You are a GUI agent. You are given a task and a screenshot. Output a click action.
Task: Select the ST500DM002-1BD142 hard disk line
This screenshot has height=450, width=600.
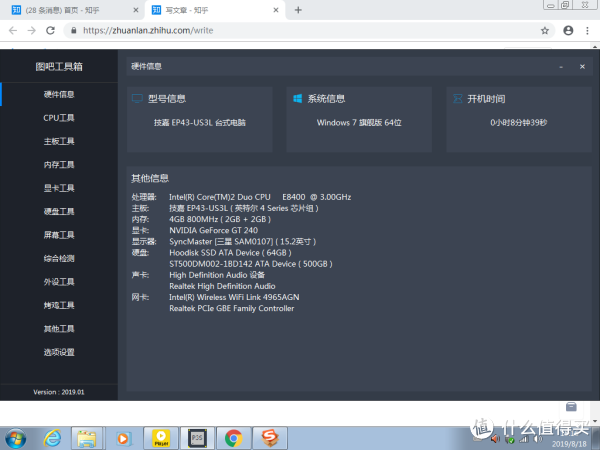tap(251, 264)
